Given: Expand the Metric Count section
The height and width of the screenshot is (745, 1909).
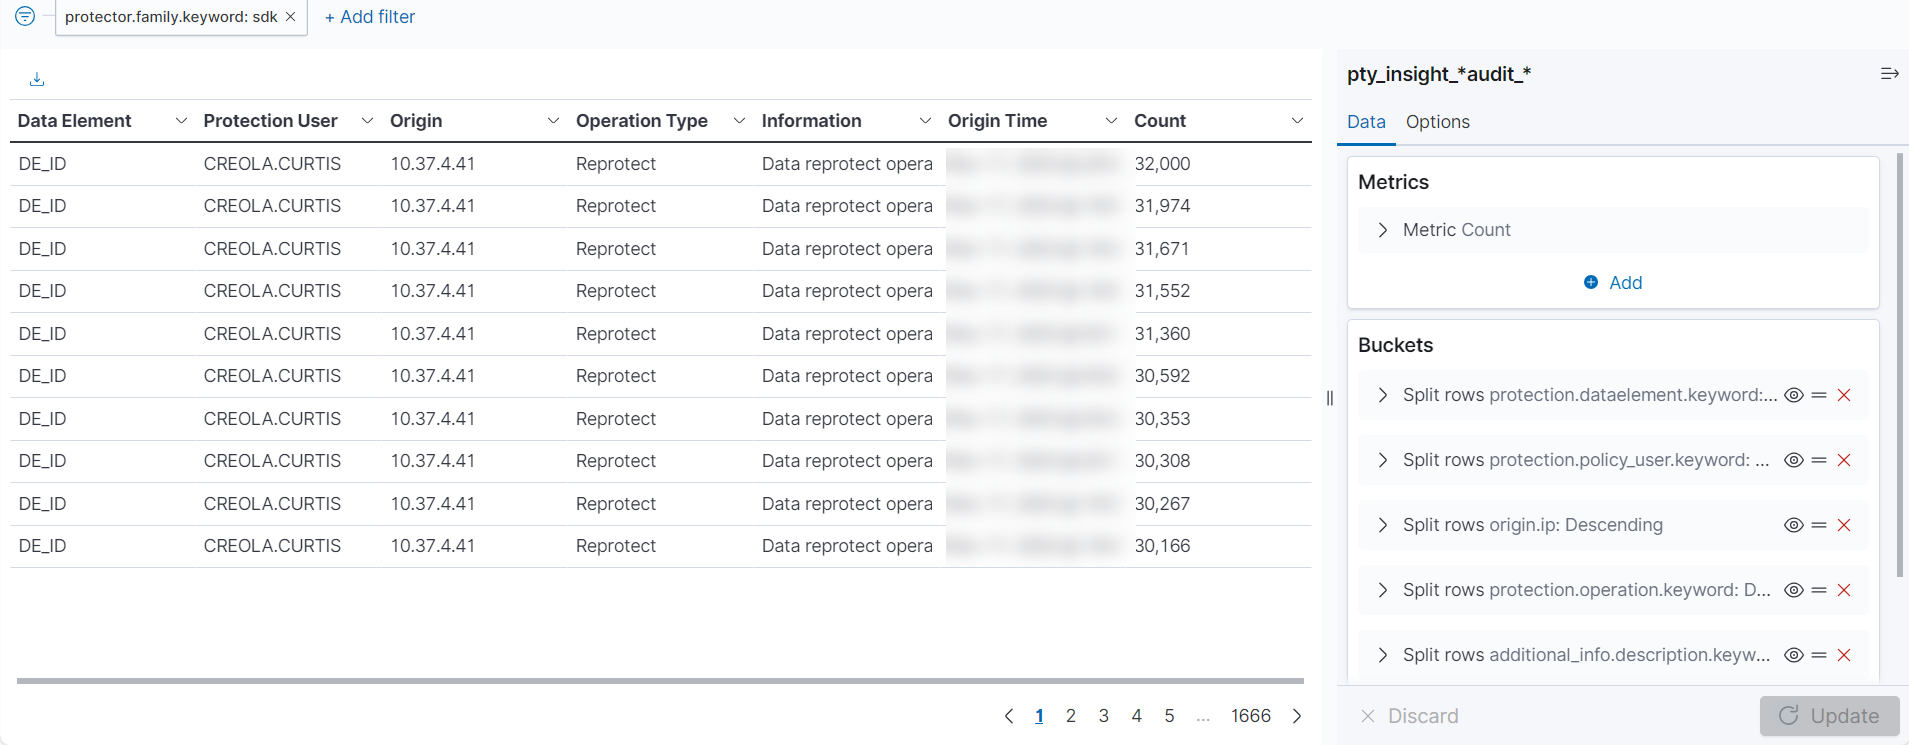Looking at the screenshot, I should coord(1383,230).
